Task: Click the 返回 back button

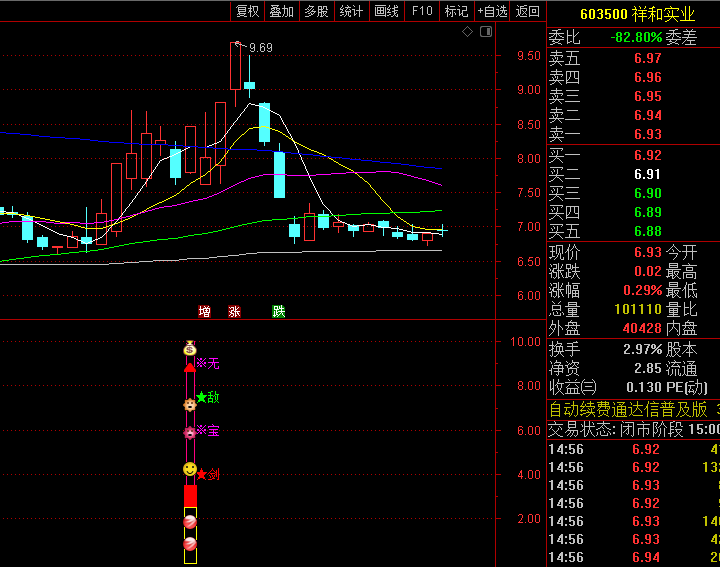Action: point(527,11)
